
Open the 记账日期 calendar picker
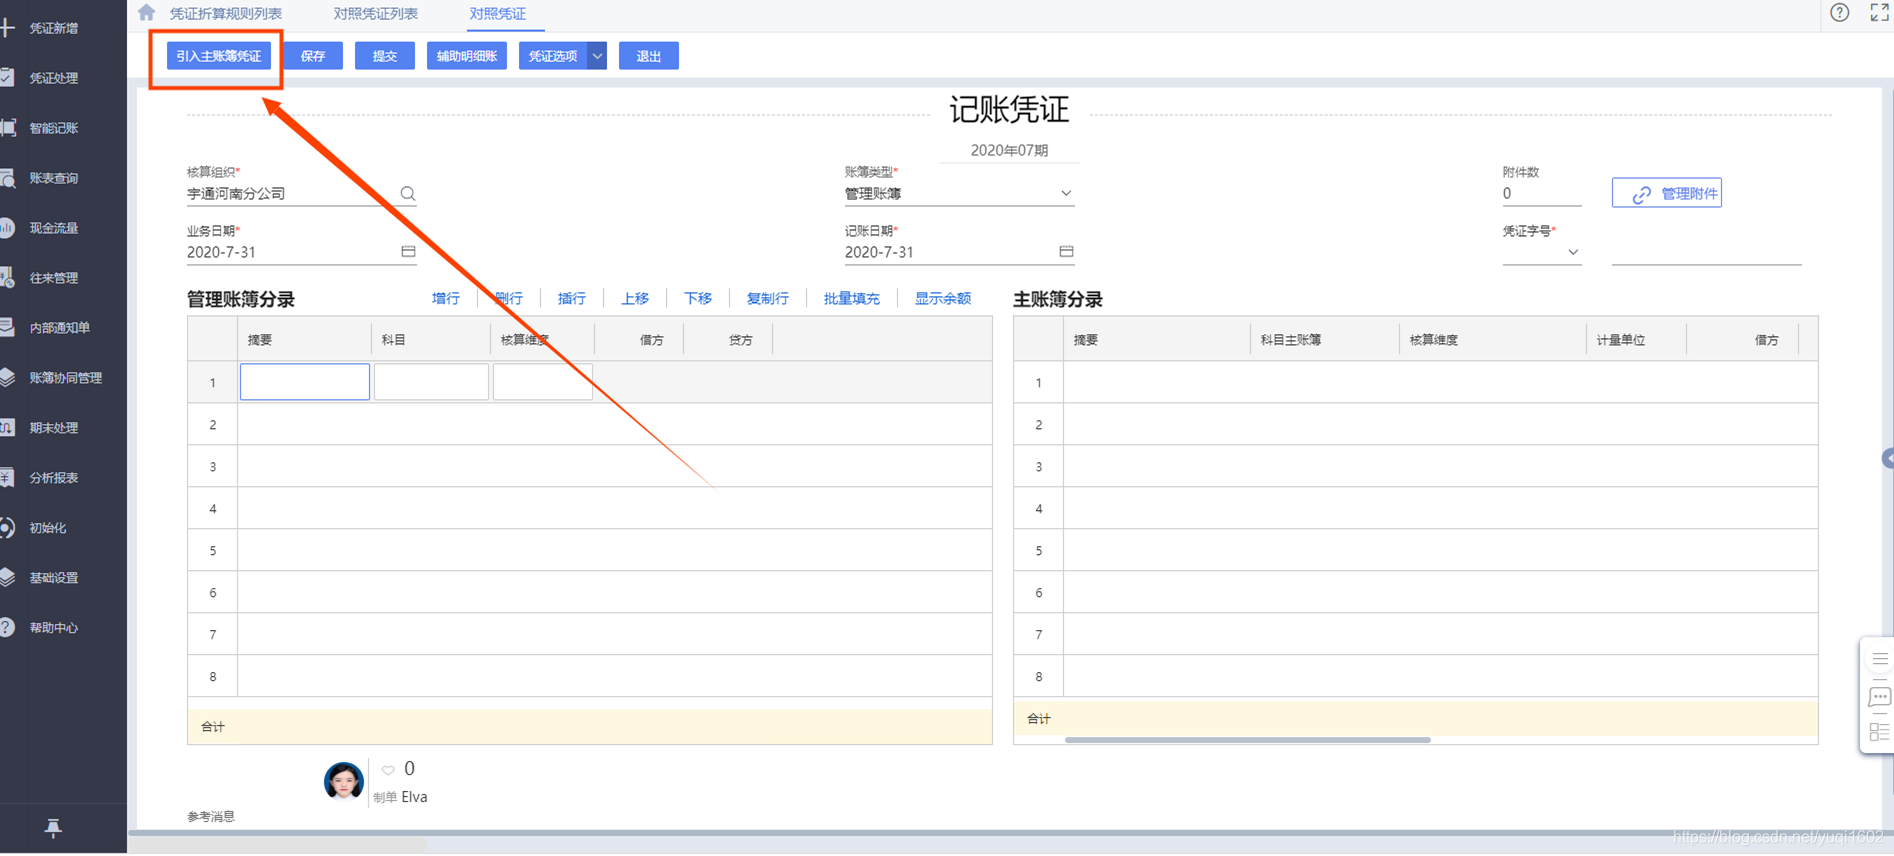pos(1066,251)
